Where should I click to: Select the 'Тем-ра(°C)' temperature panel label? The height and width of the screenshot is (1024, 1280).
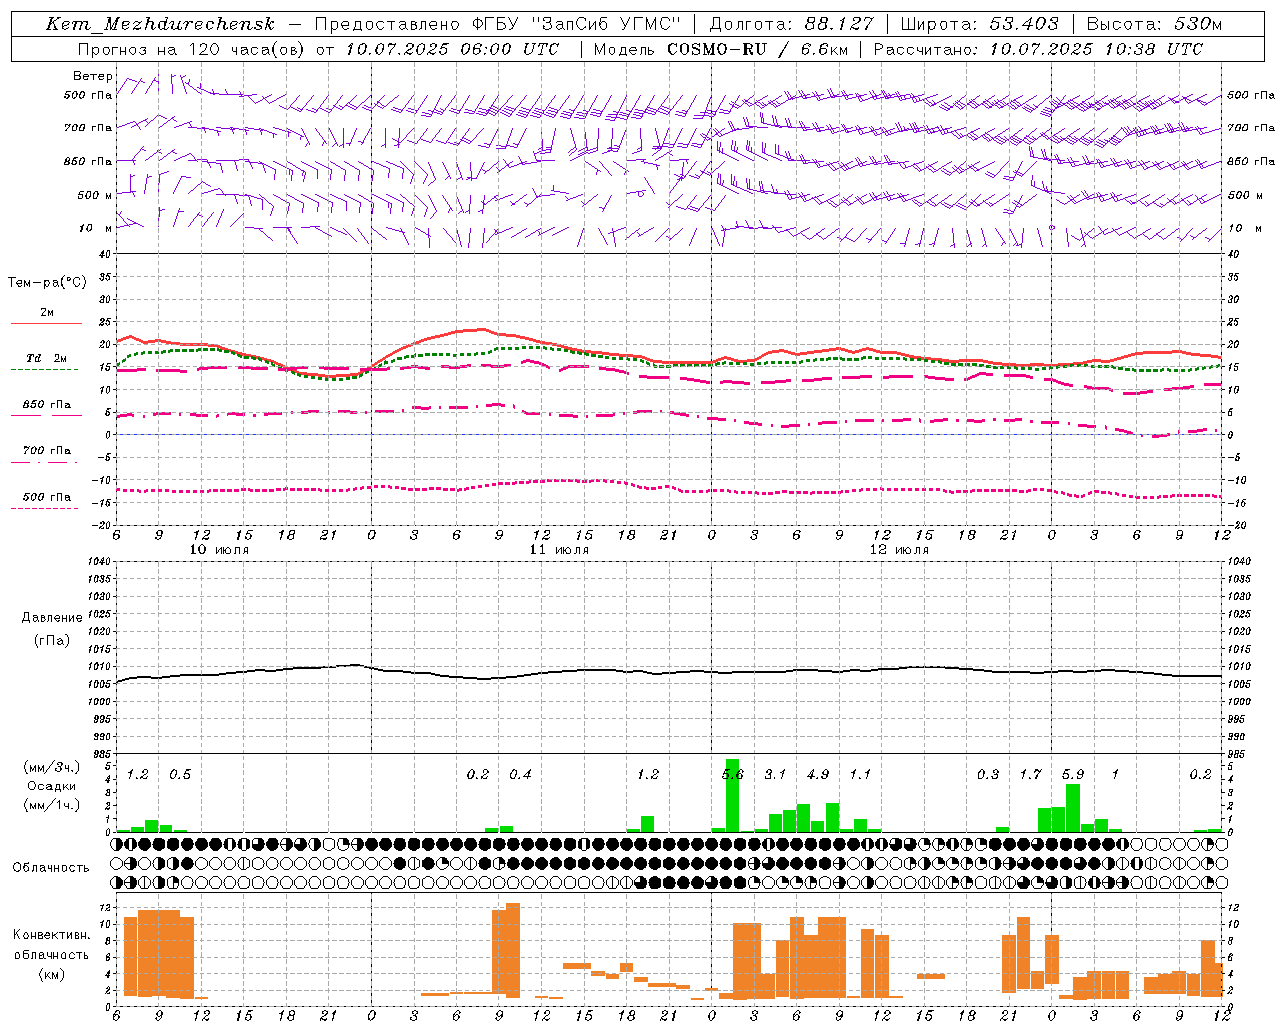47,283
